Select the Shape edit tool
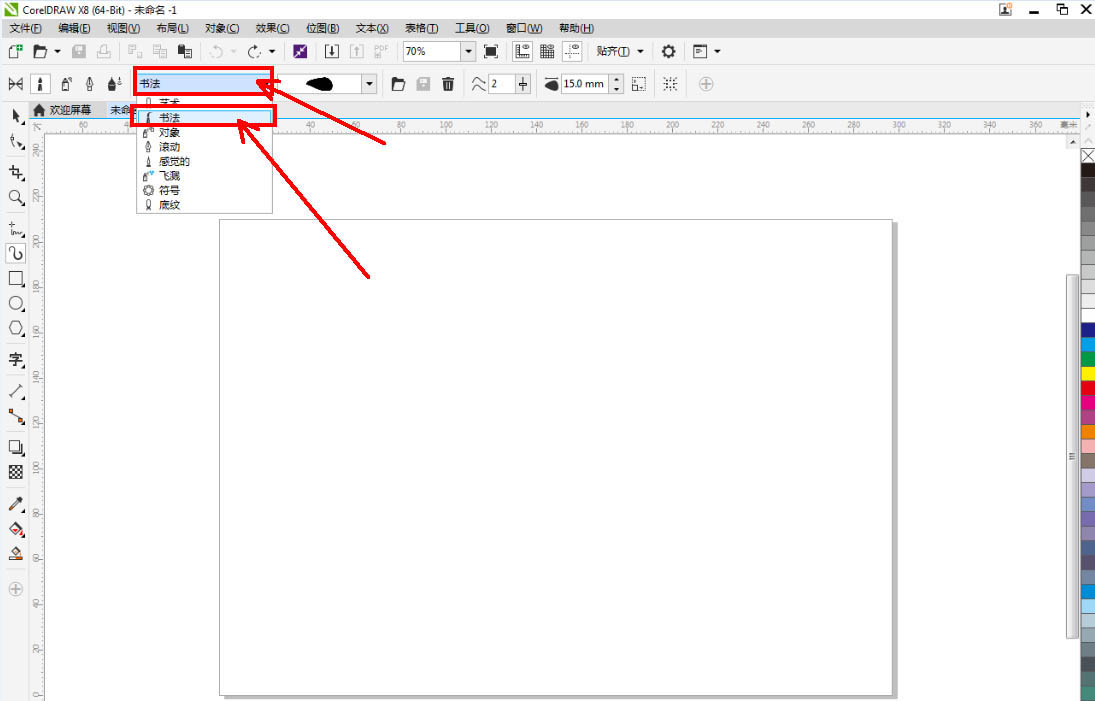This screenshot has height=701, width=1095. click(16, 142)
